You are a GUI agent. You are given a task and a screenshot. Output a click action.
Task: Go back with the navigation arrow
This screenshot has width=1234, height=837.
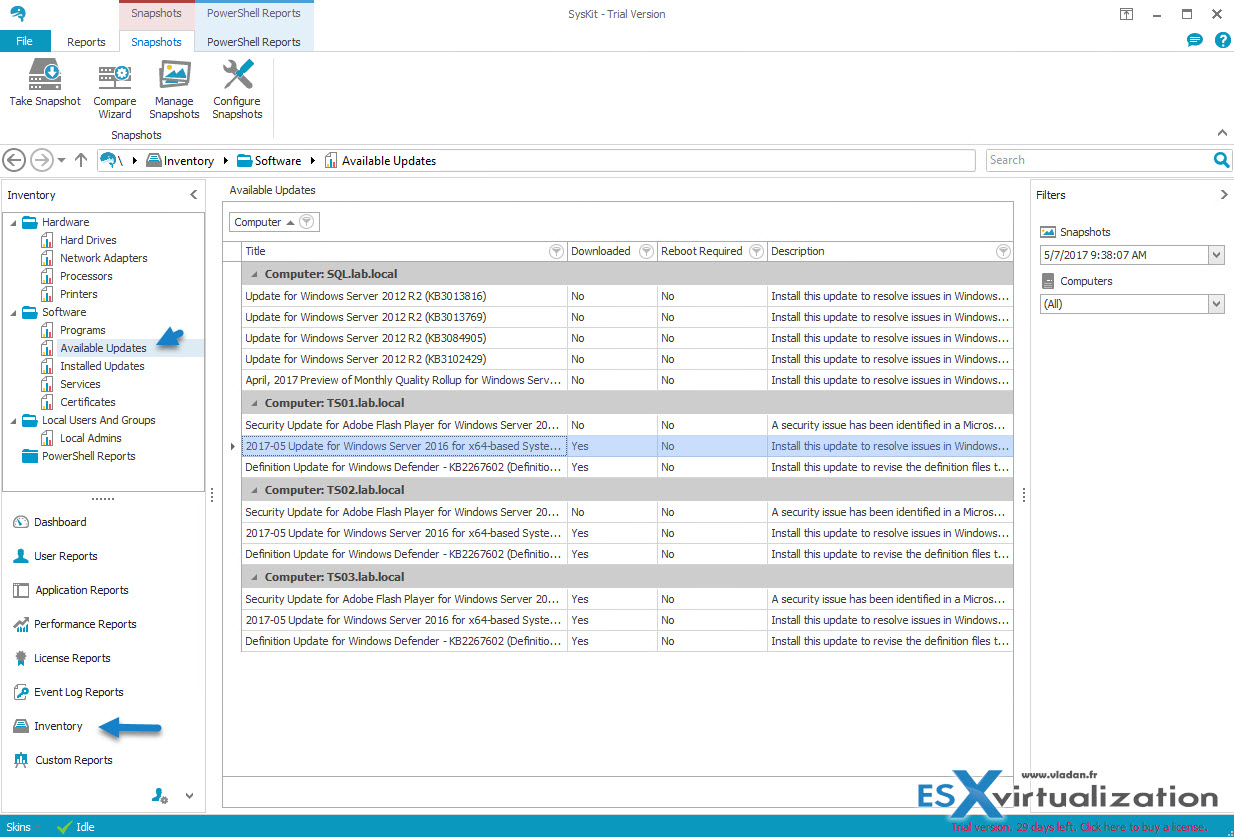(14, 160)
